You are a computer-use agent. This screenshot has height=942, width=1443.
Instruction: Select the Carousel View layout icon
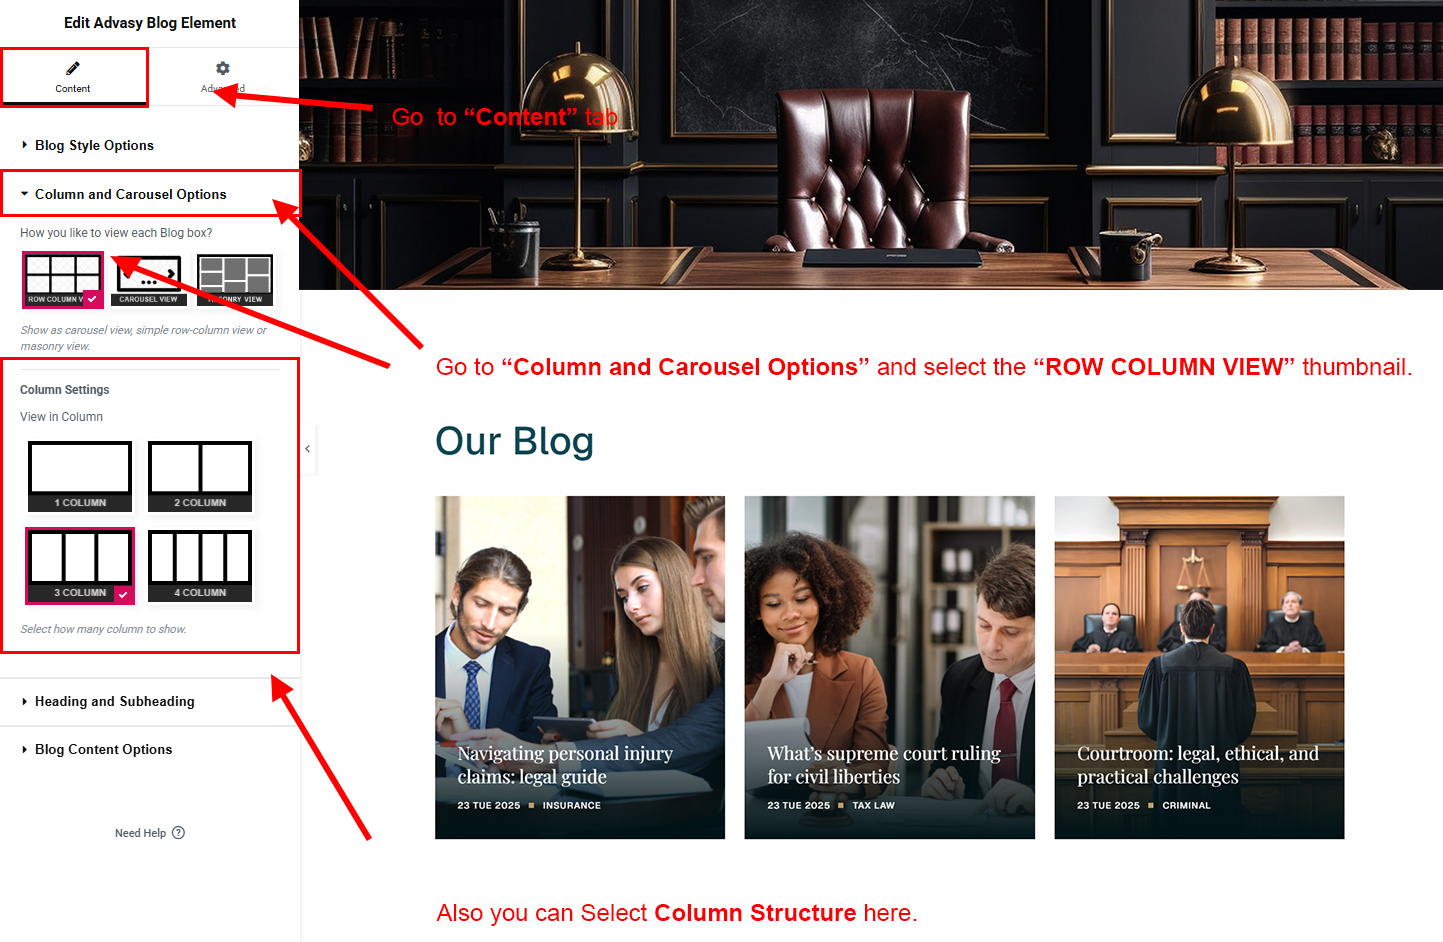click(x=148, y=280)
